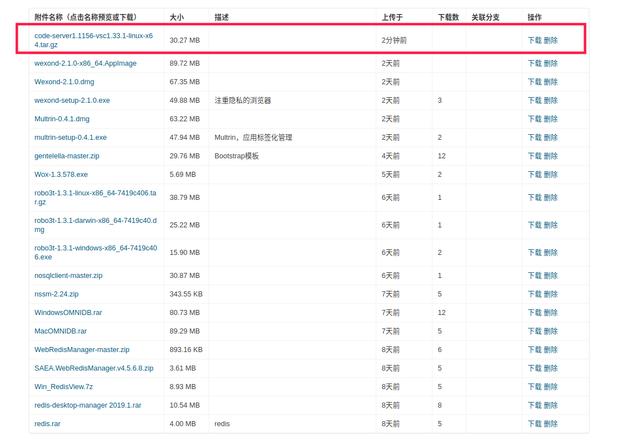Open the Multrin-0.4.1.dmg link
This screenshot has height=443, width=640.
click(62, 119)
